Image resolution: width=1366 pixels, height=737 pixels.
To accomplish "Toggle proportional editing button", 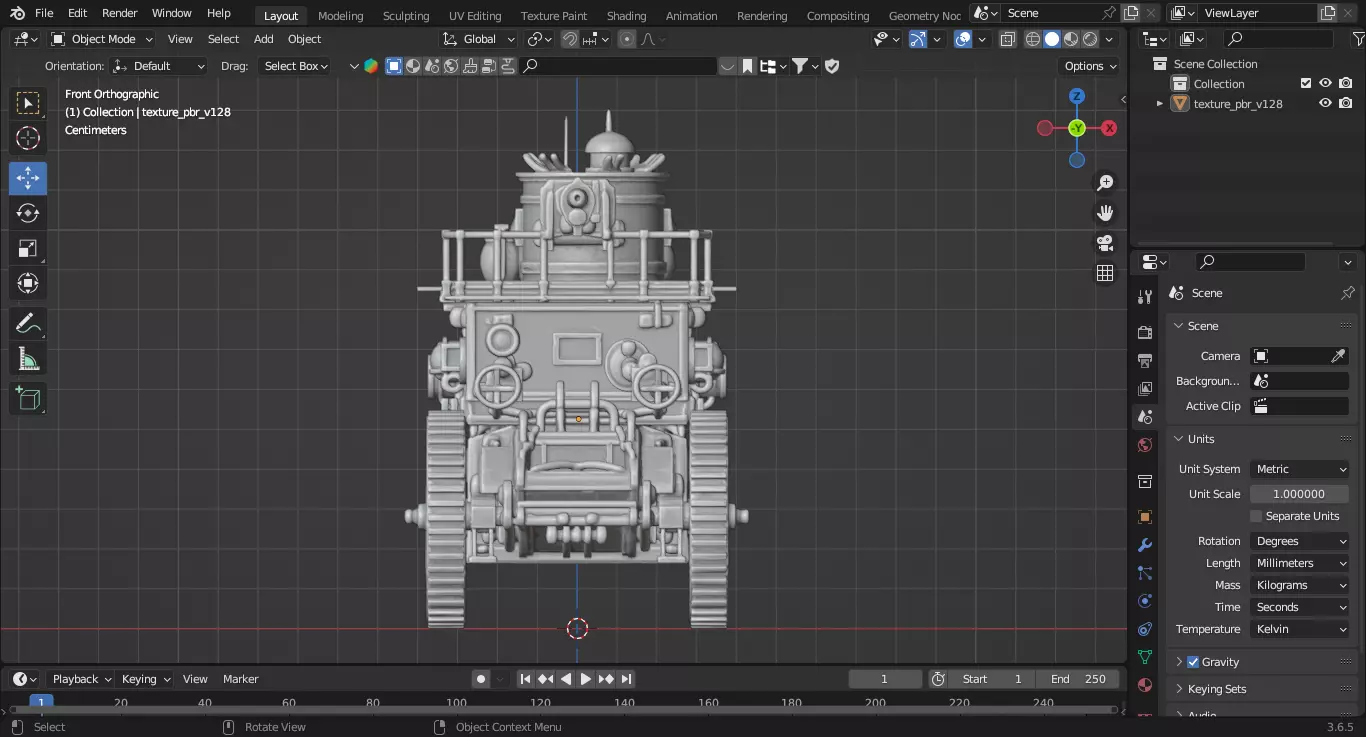I will coord(627,39).
